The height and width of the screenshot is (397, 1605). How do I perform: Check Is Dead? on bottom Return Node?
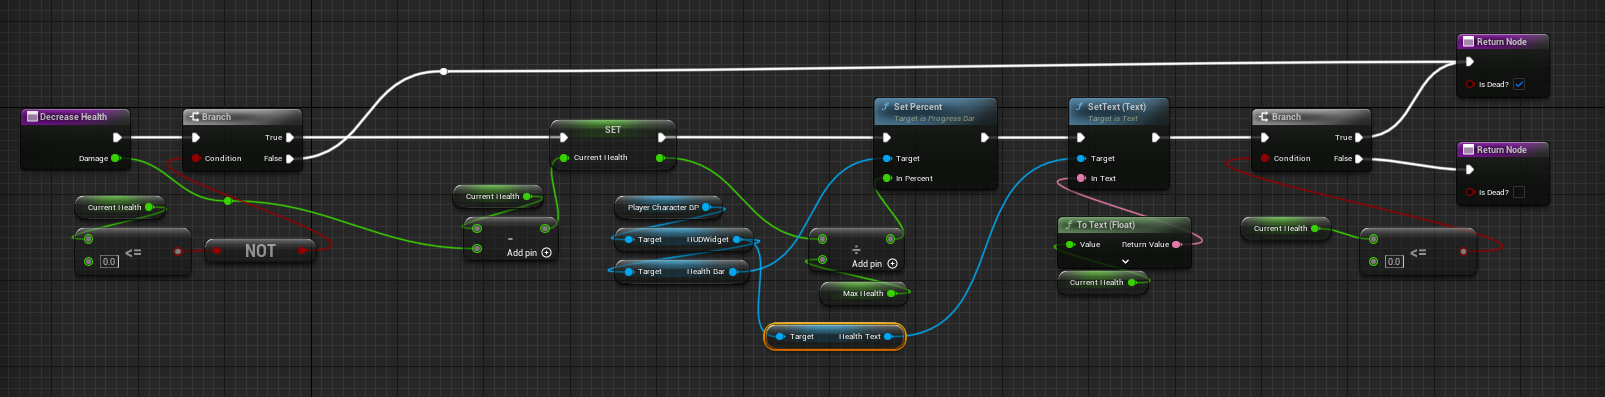pyautogui.click(x=1519, y=192)
